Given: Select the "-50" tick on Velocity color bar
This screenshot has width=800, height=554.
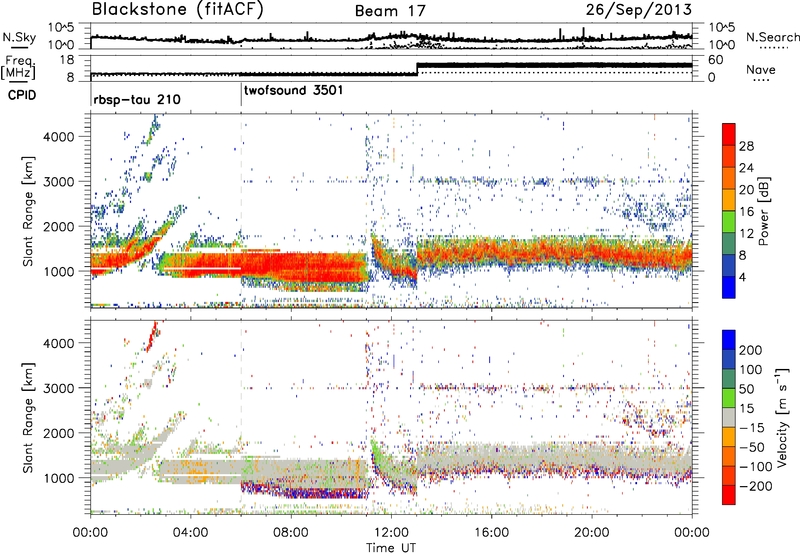Looking at the screenshot, I should (x=752, y=447).
